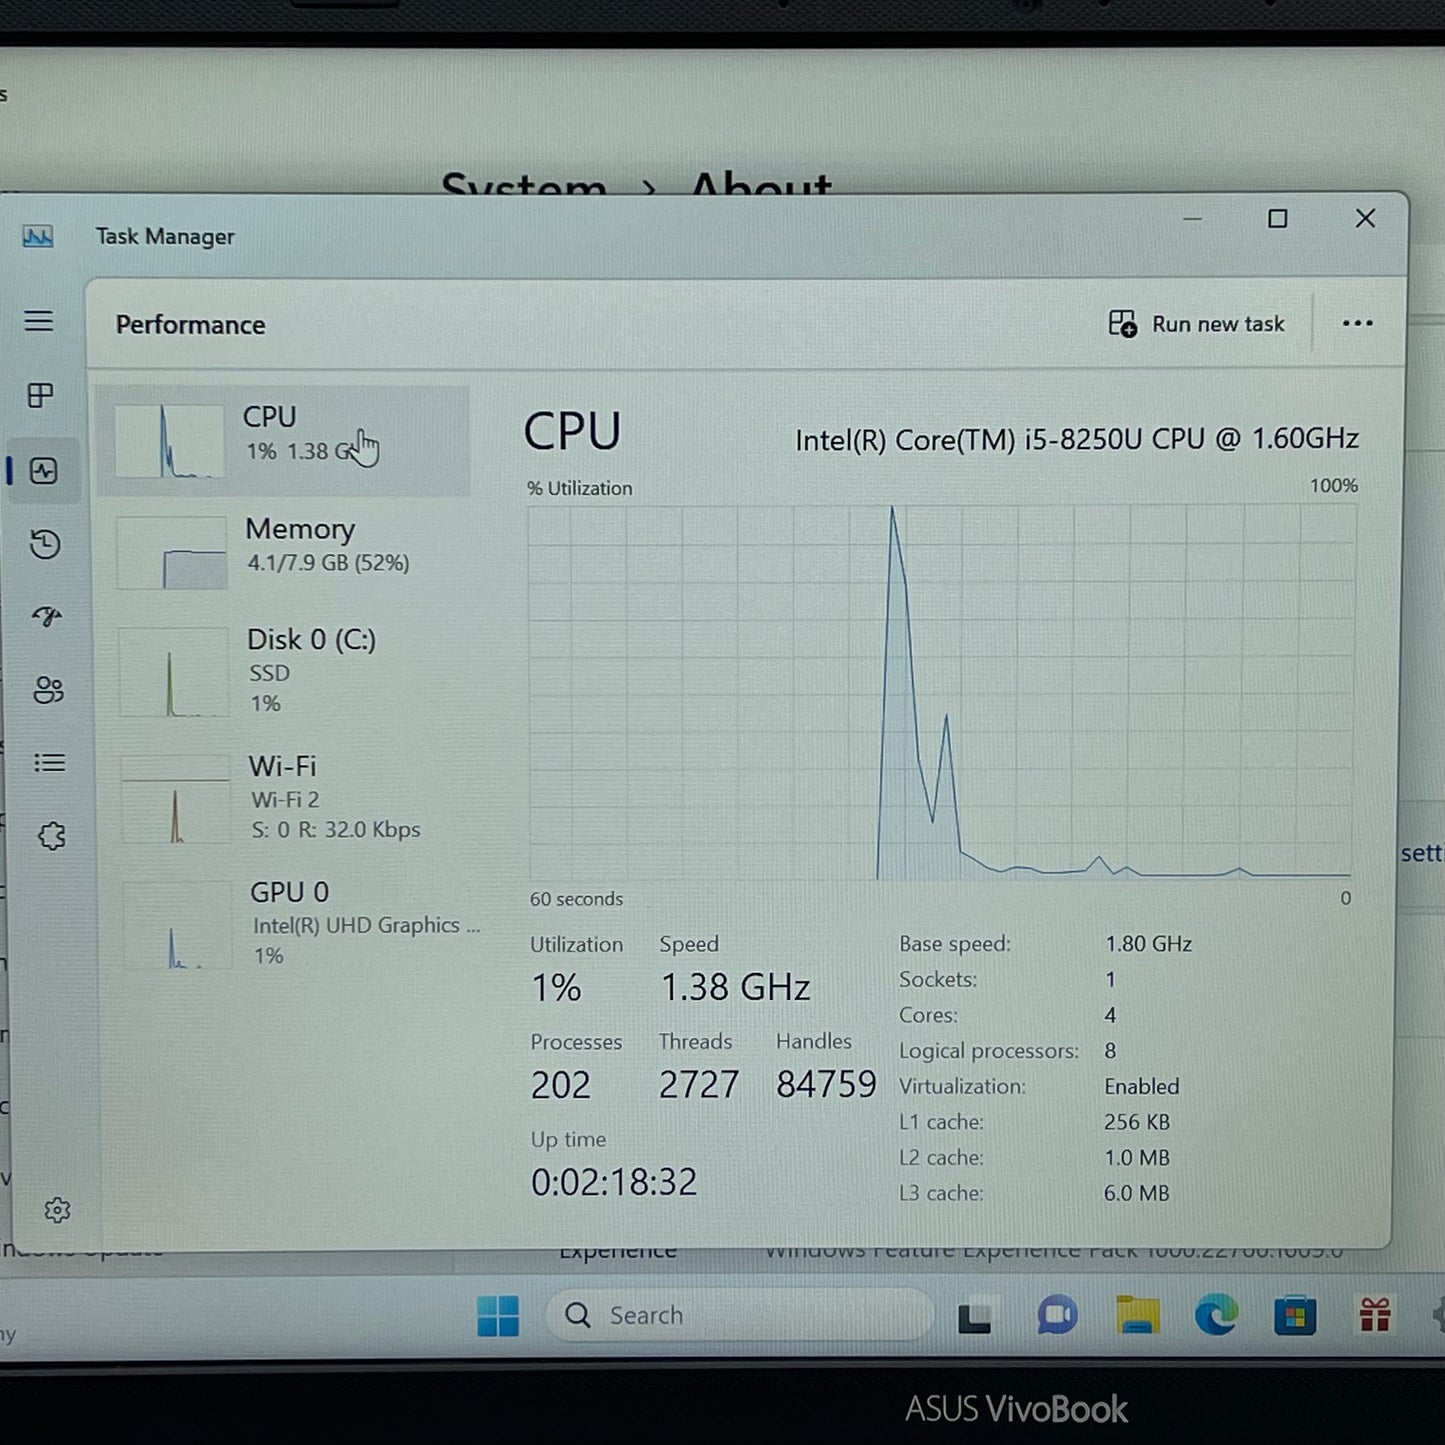This screenshot has height=1445, width=1445.
Task: Open Task View from taskbar
Action: [975, 1316]
